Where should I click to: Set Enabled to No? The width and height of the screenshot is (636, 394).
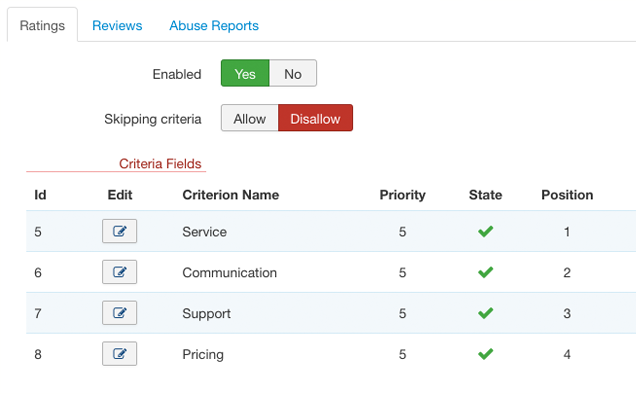[293, 73]
